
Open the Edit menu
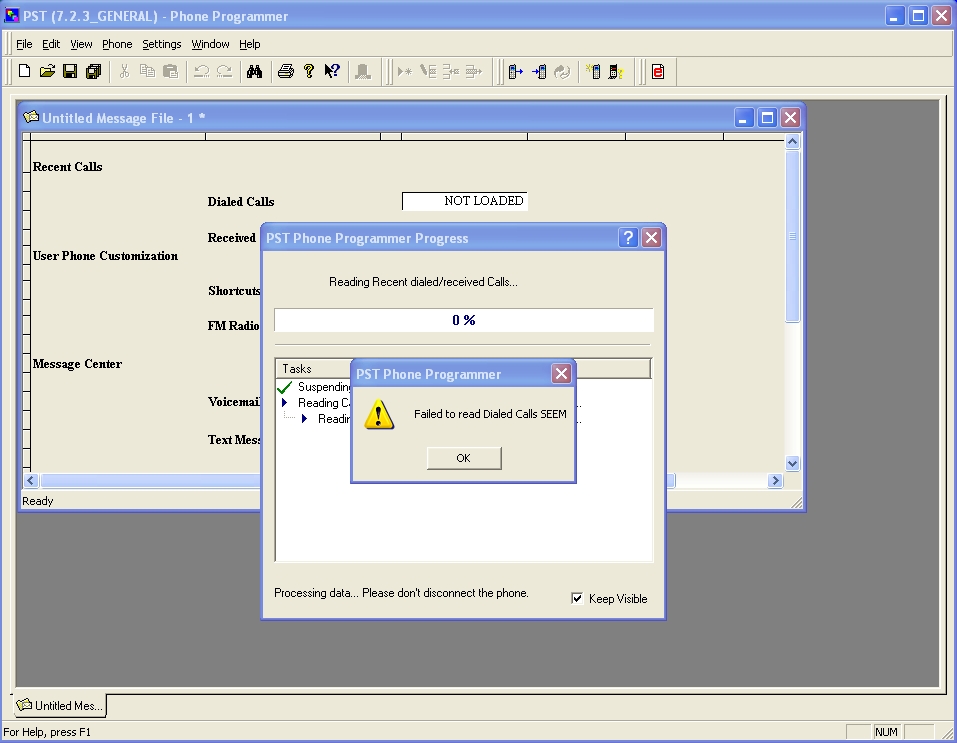tap(51, 44)
